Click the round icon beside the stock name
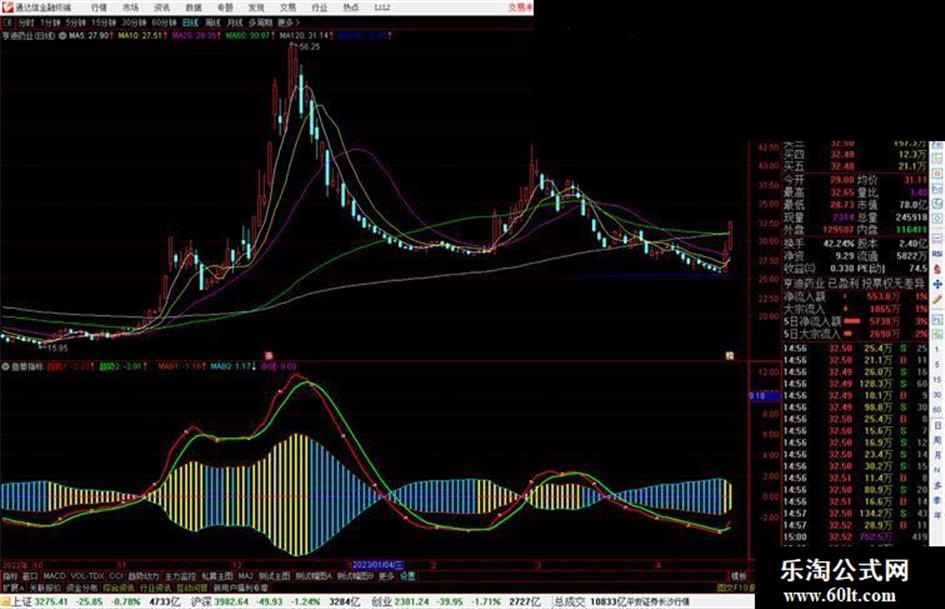This screenshot has width=945, height=609. click(62, 36)
